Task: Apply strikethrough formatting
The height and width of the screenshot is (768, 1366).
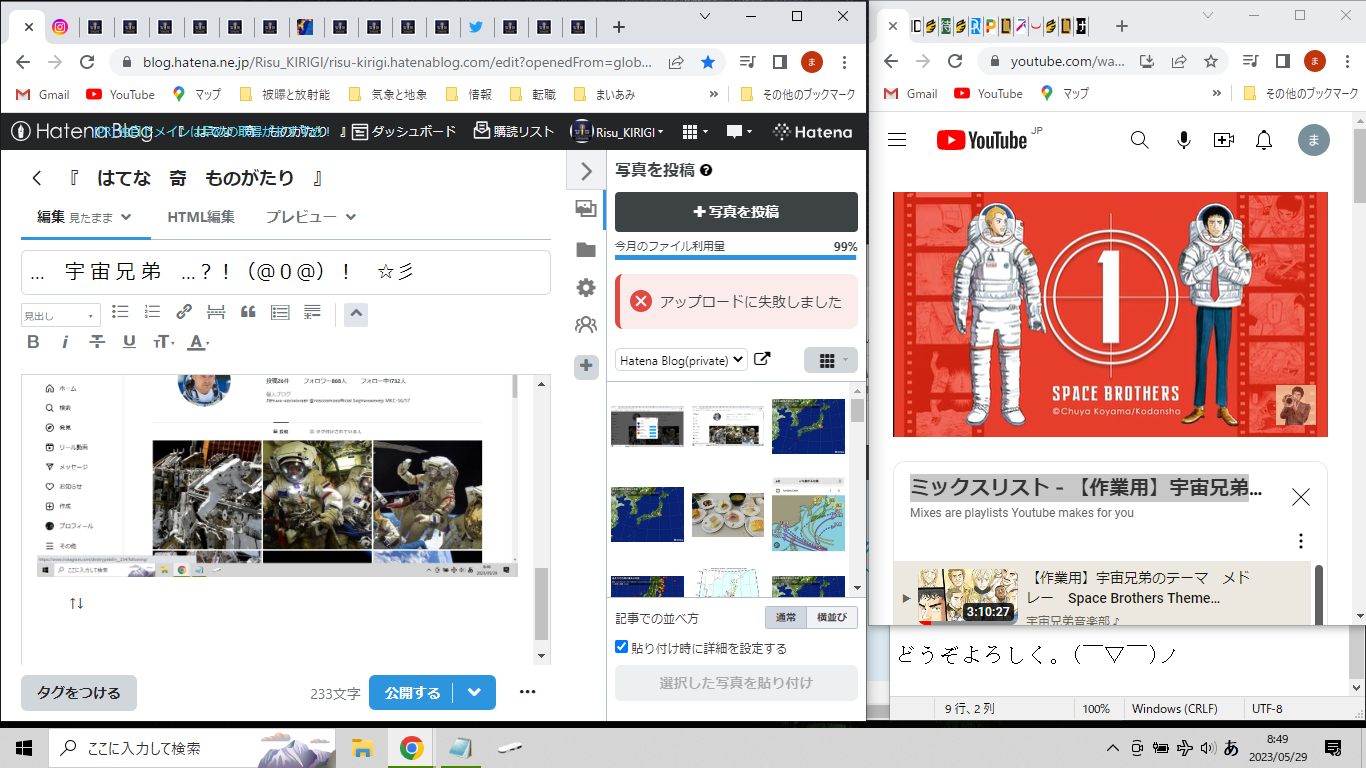Action: point(97,342)
